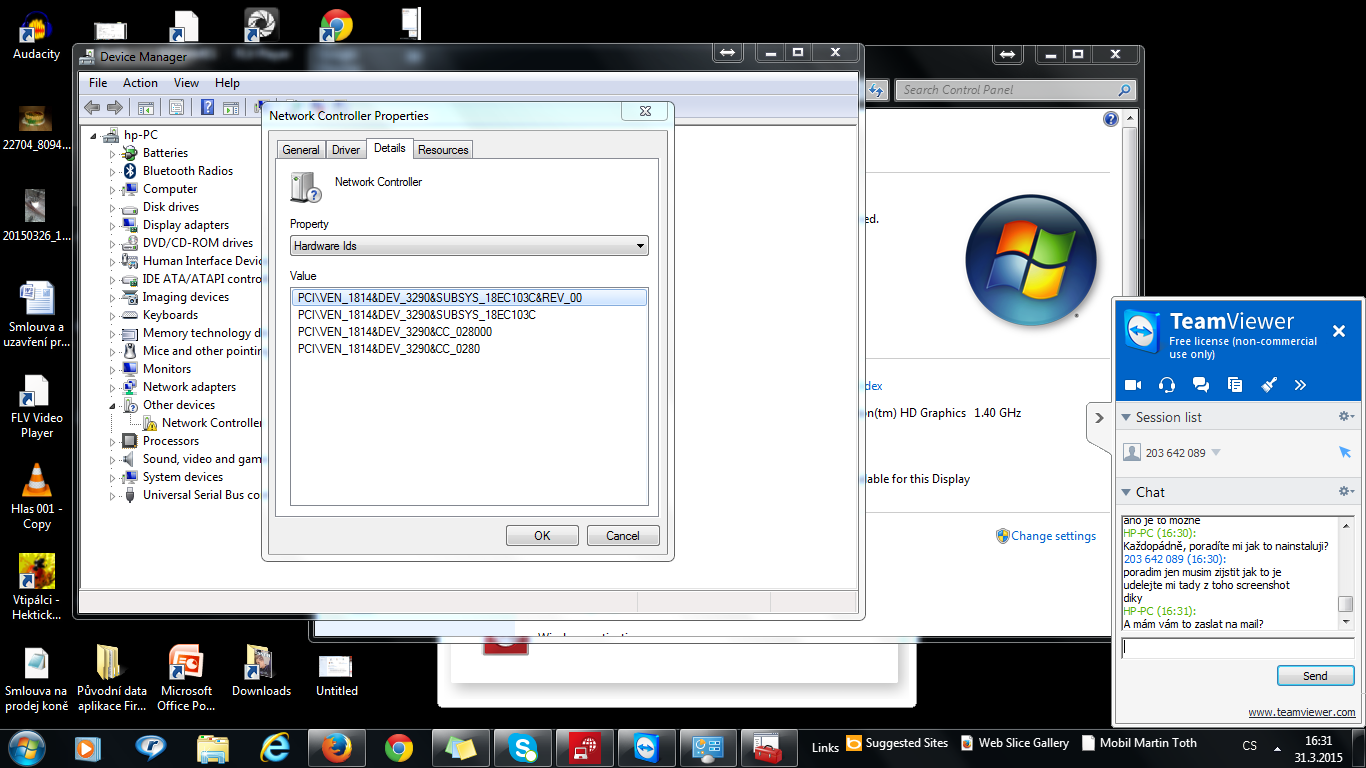Start video in TeamViewer panel
This screenshot has height=768, width=1366.
[1133, 385]
